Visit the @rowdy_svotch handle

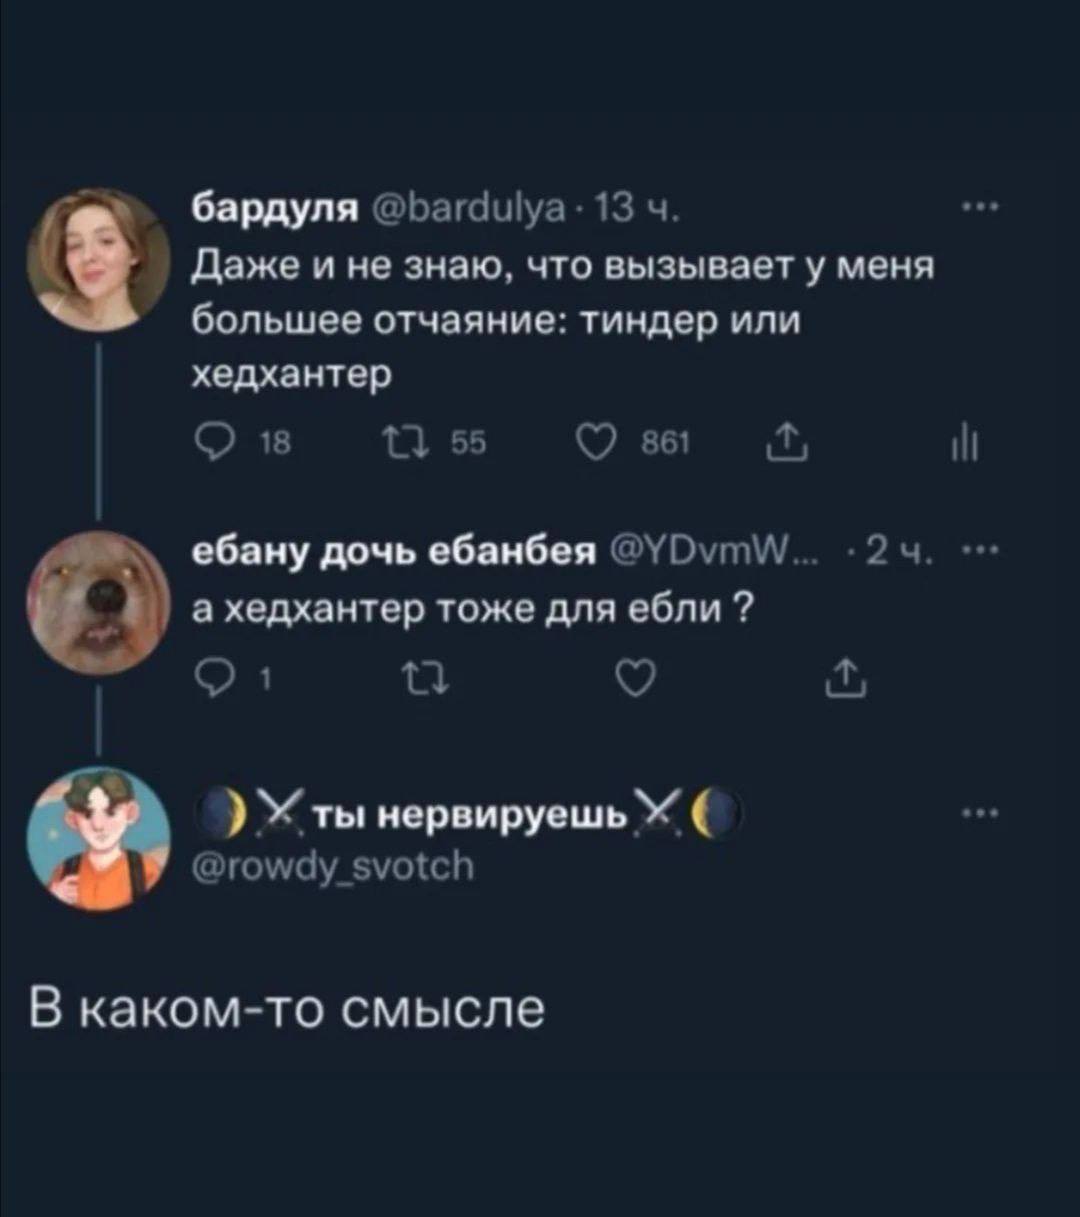click(334, 865)
